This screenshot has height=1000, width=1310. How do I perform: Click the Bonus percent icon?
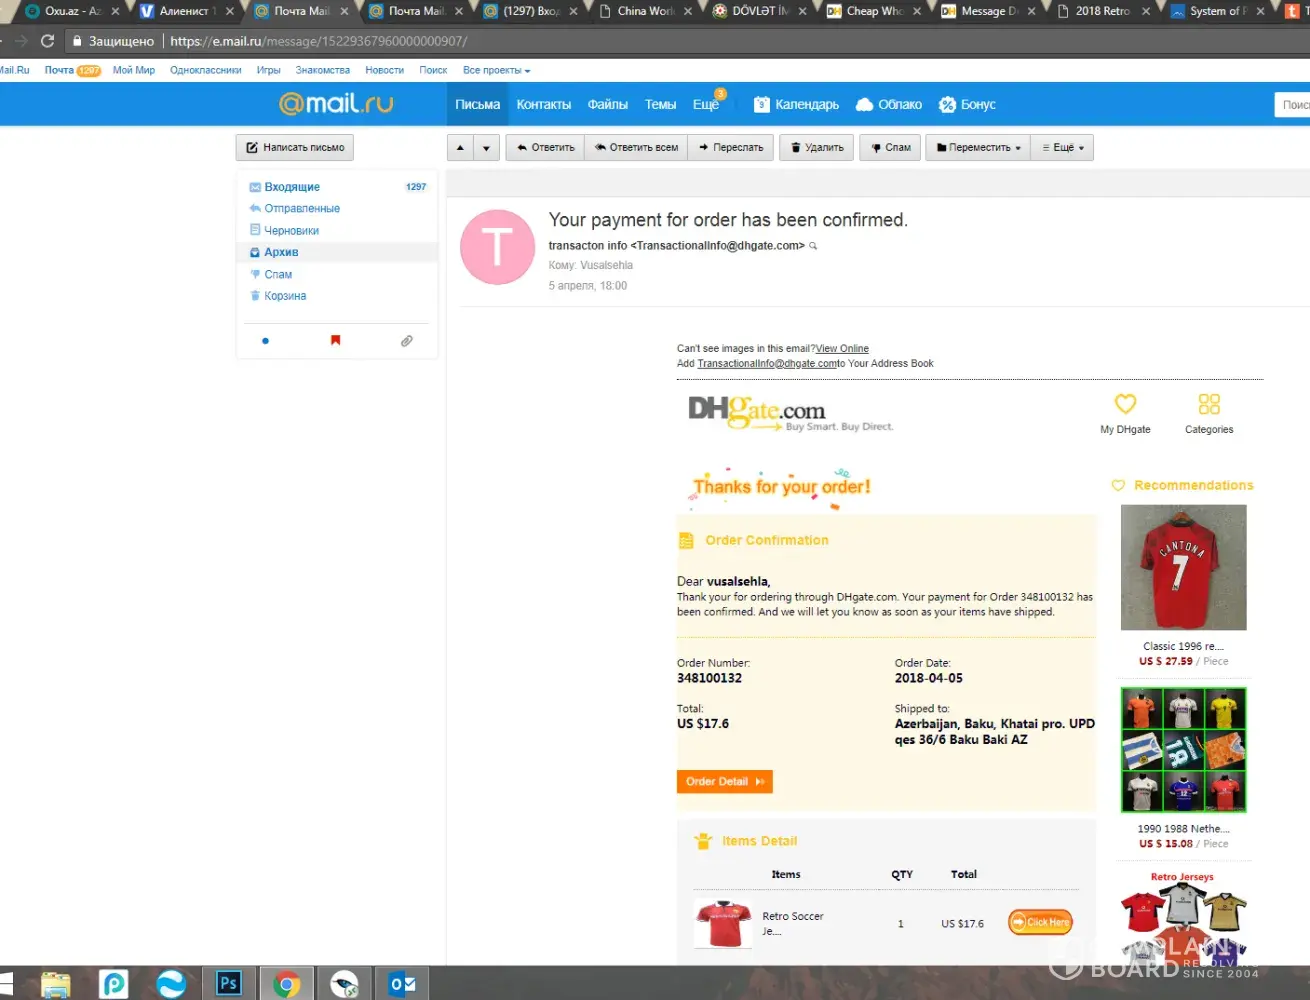947,105
